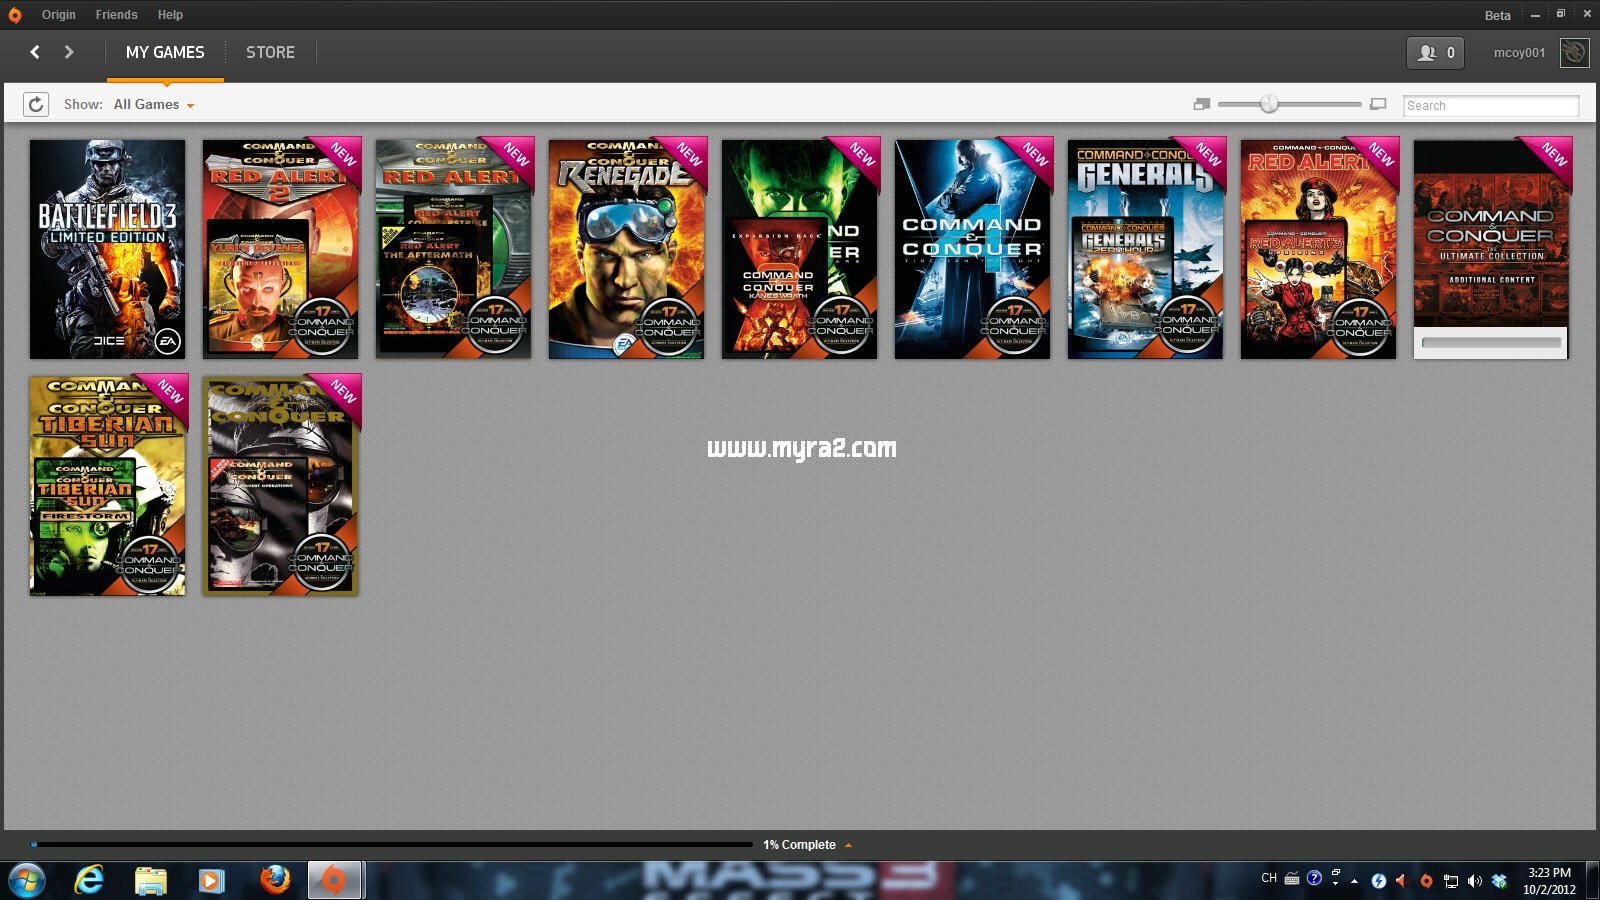Open network status tray icon
Viewport: 1600px width, 900px height.
pyautogui.click(x=1451, y=881)
